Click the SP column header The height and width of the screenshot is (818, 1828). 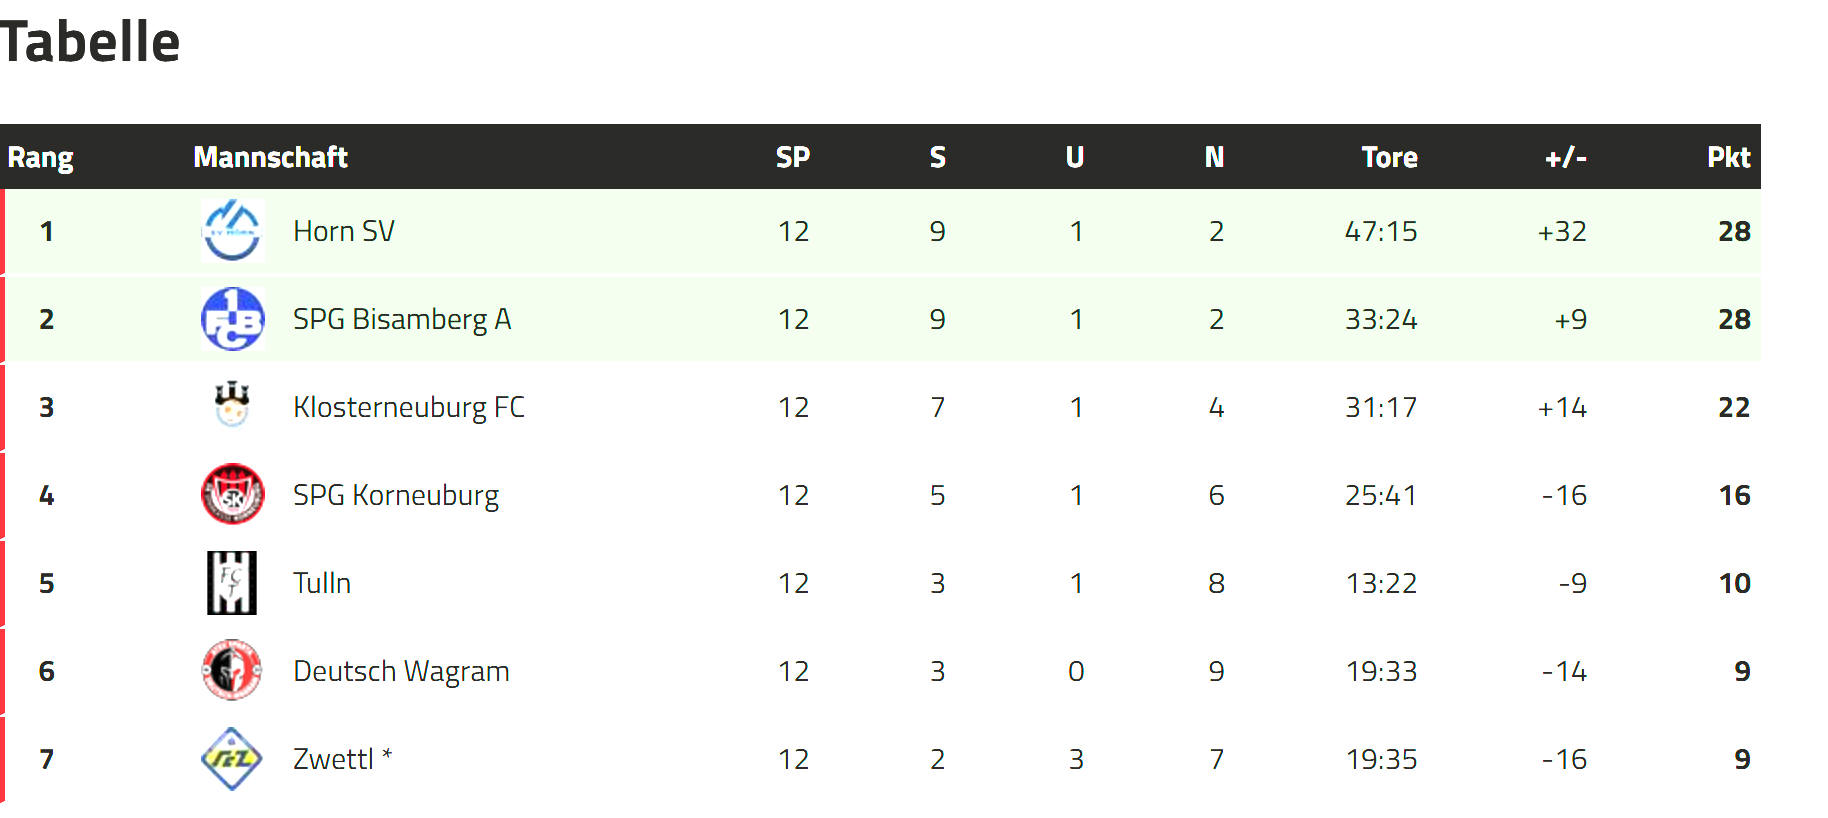(793, 157)
